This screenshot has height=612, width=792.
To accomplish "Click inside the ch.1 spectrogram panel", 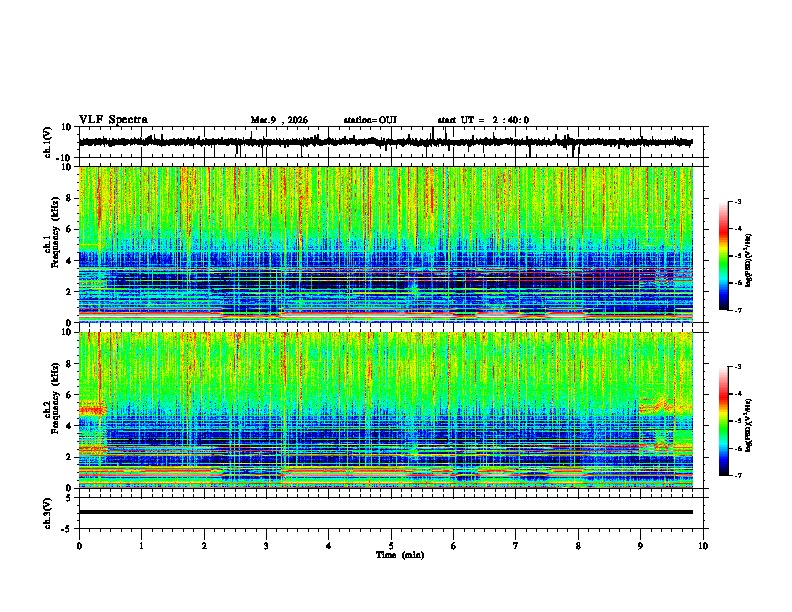I will pyautogui.click(x=385, y=244).
